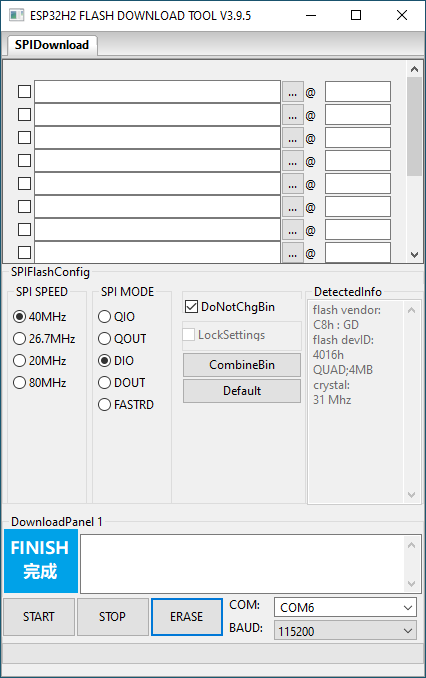Click the file list scrollbar down arrow
Image resolution: width=426 pixels, height=678 pixels.
coord(414,255)
